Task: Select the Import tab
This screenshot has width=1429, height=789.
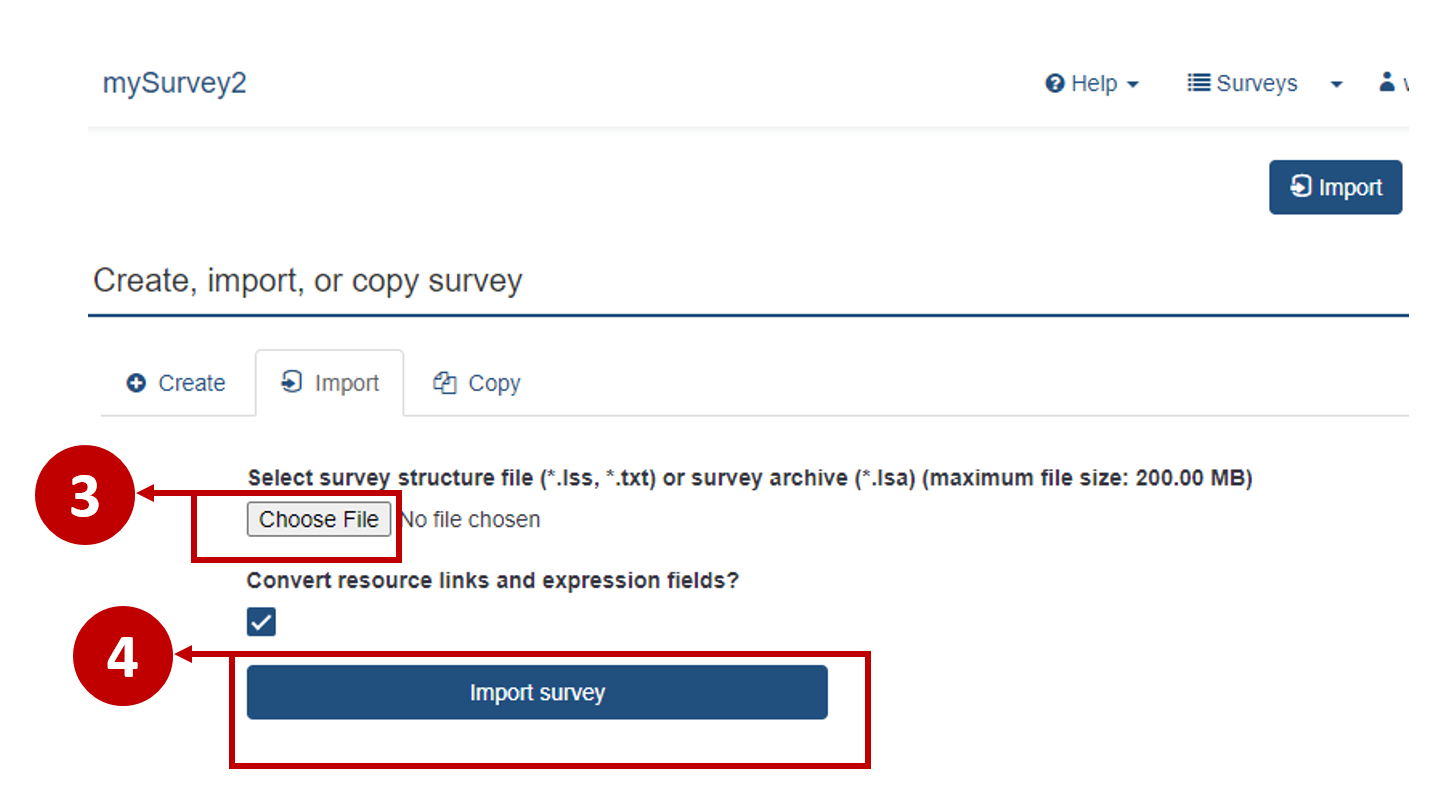Action: pyautogui.click(x=330, y=382)
